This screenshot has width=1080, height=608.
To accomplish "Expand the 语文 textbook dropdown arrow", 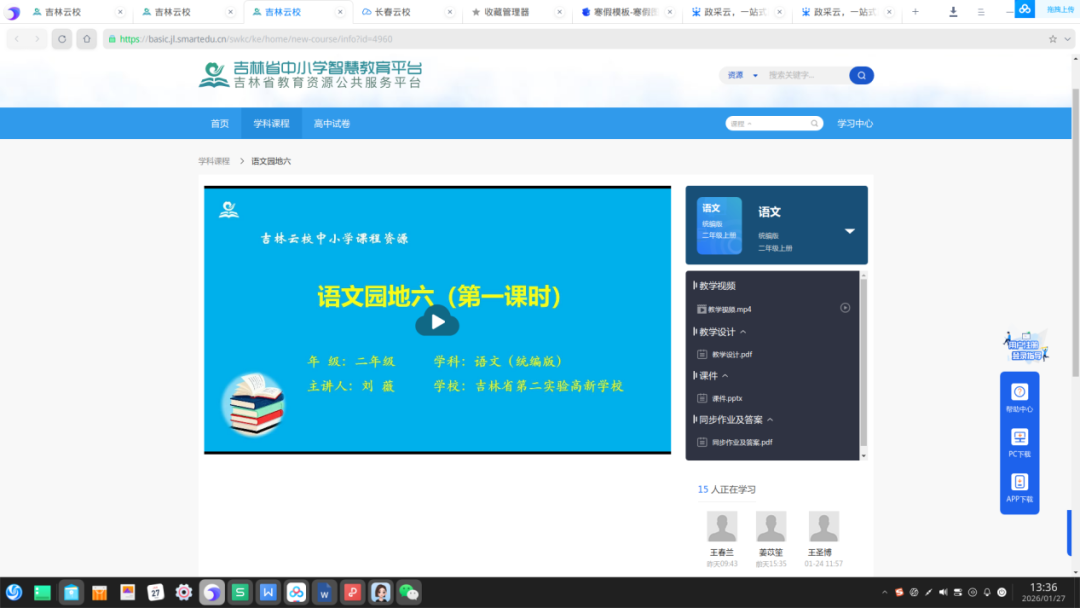I will (850, 231).
